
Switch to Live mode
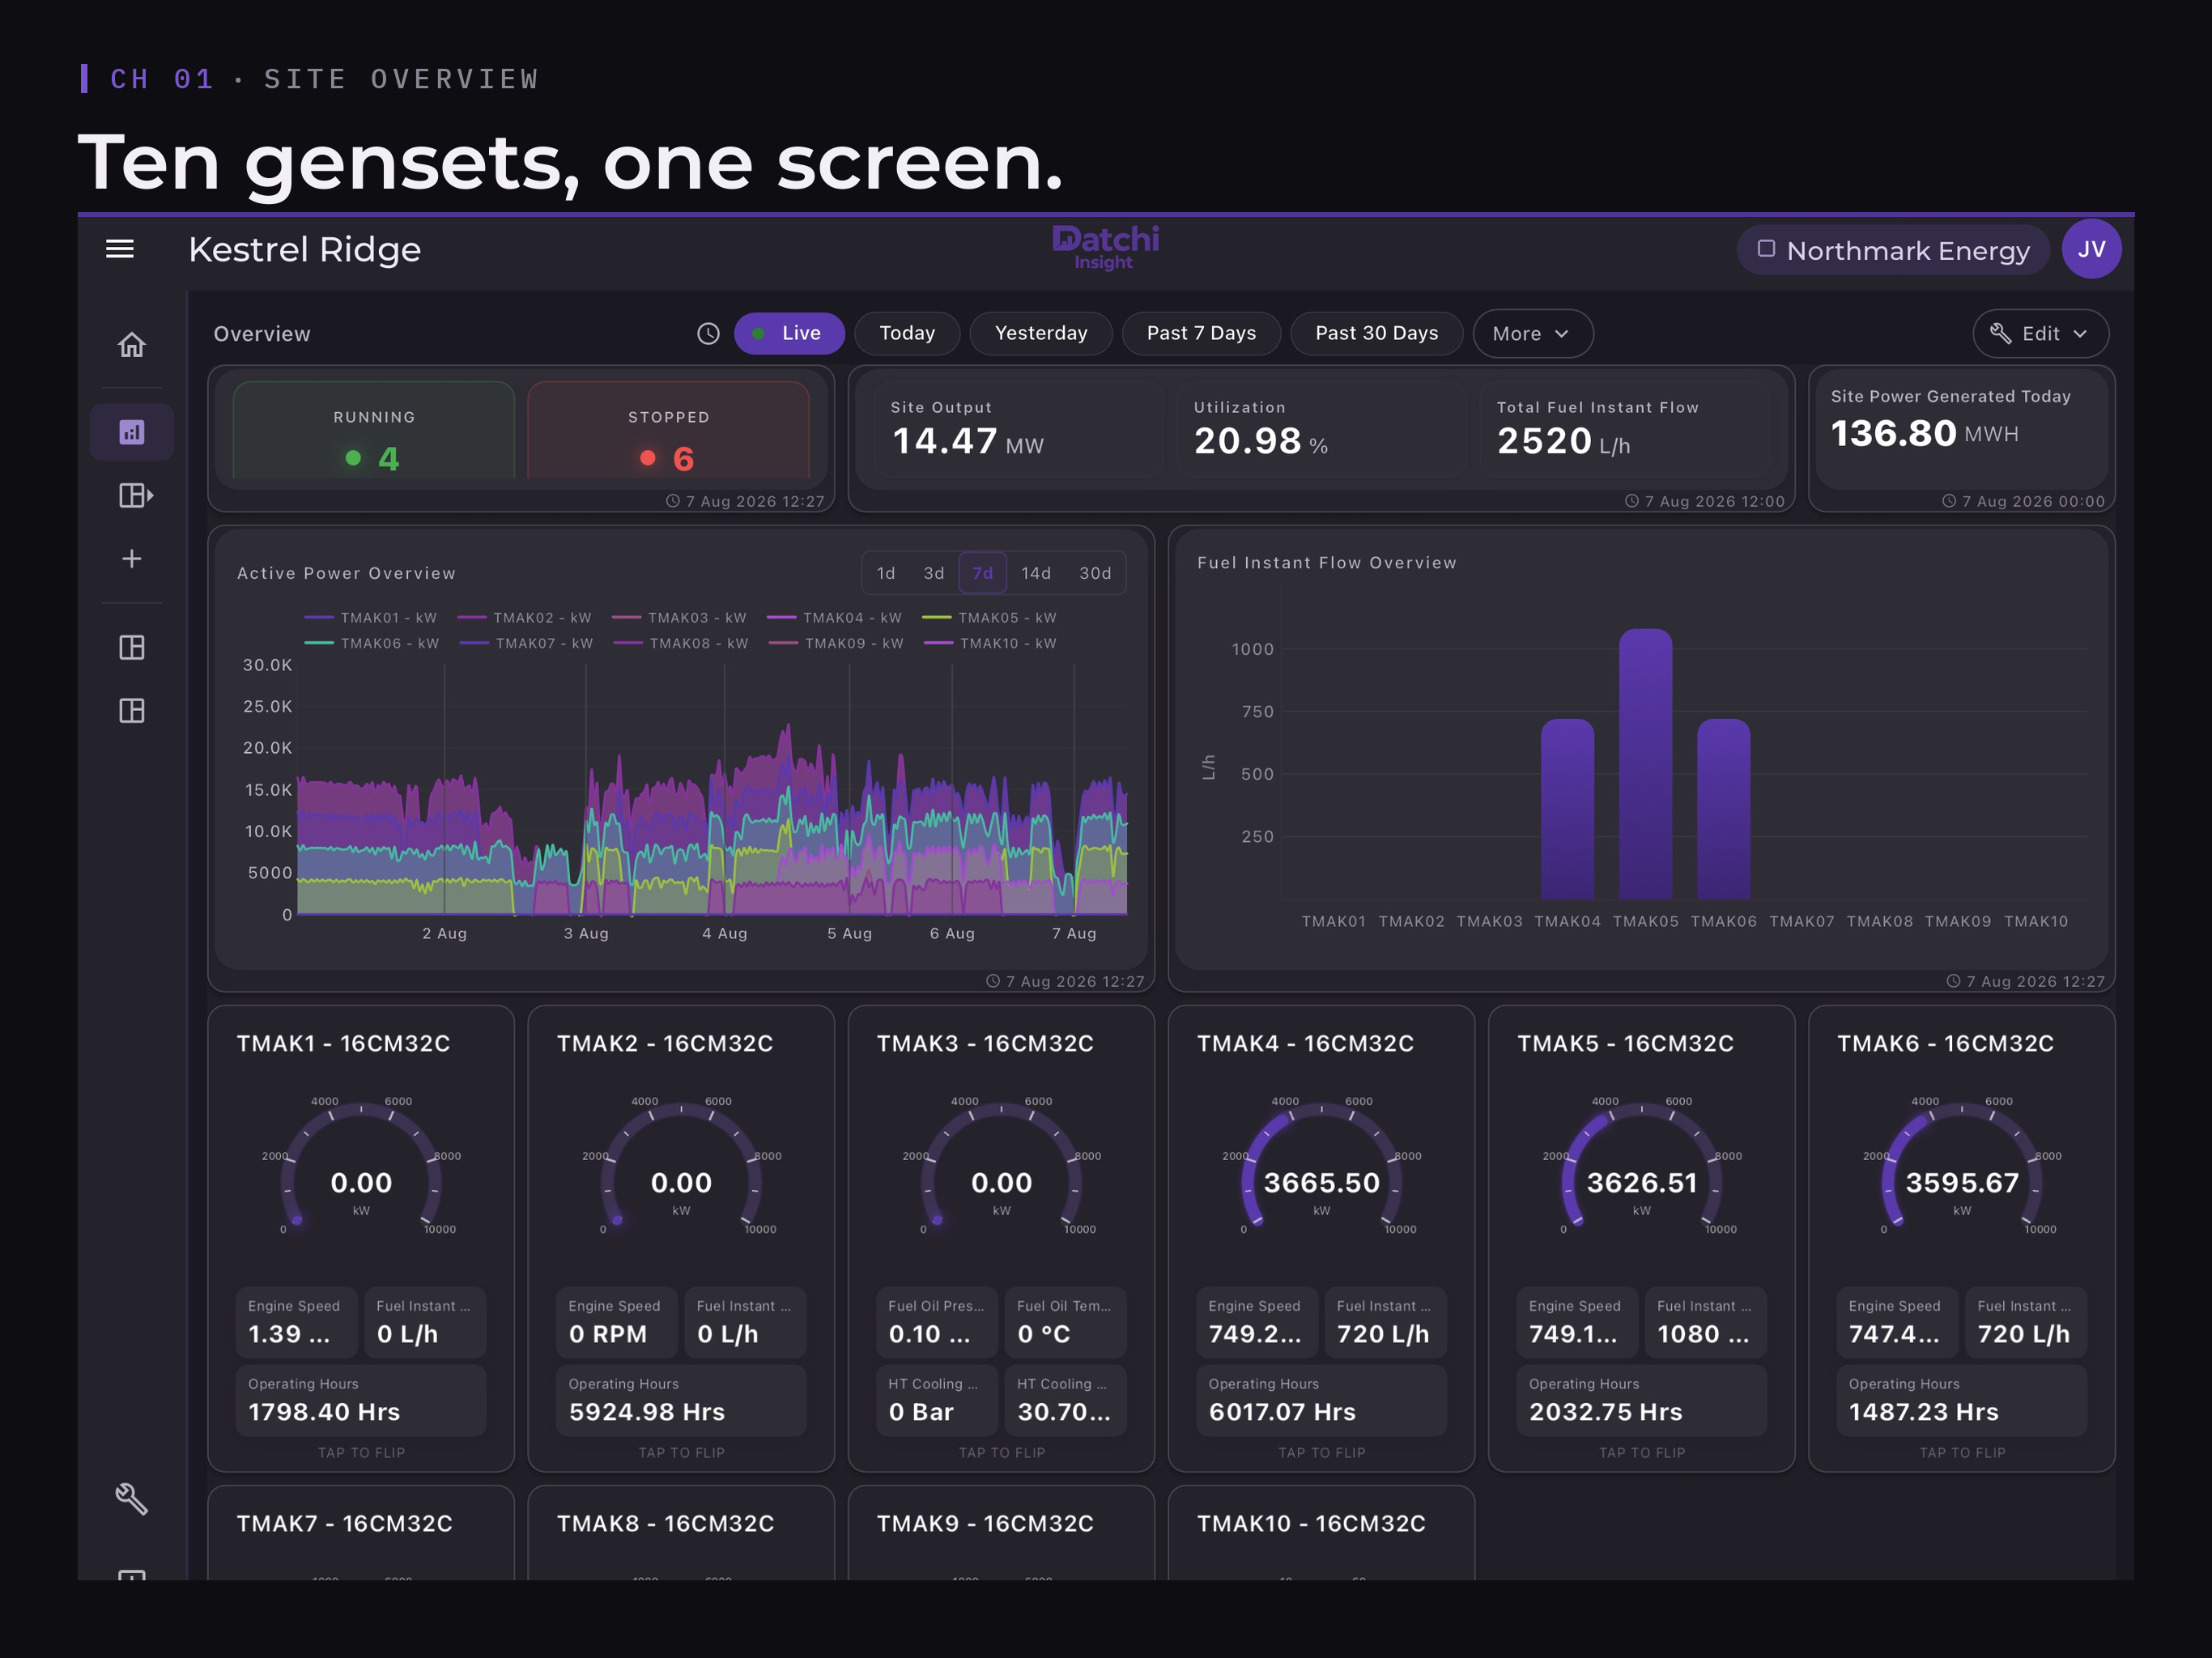(x=789, y=333)
